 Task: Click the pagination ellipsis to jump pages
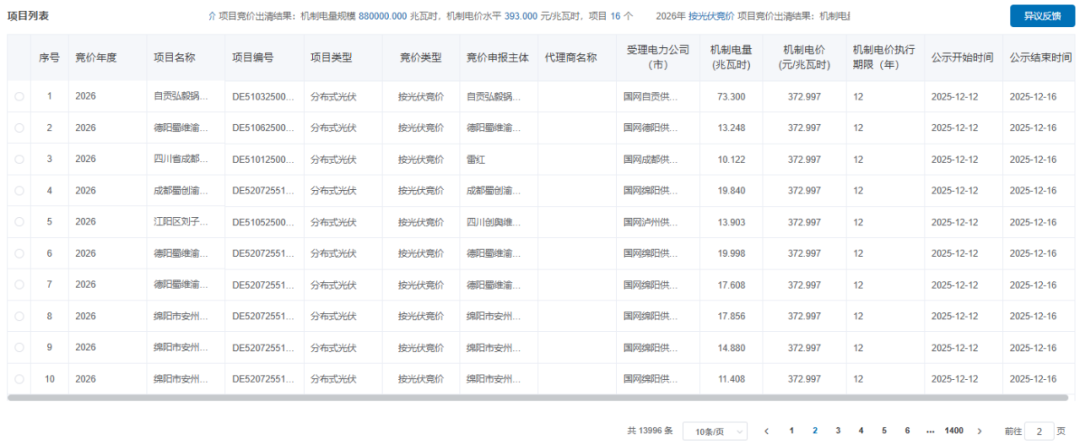click(x=930, y=431)
